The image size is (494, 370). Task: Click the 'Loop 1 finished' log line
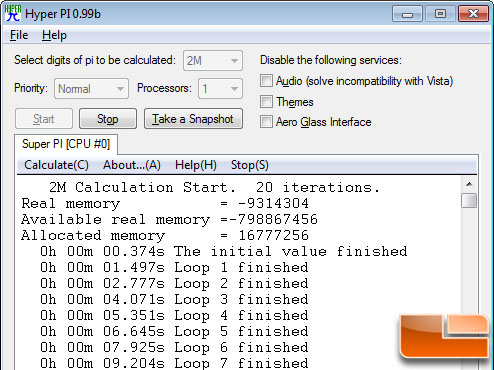(174, 268)
